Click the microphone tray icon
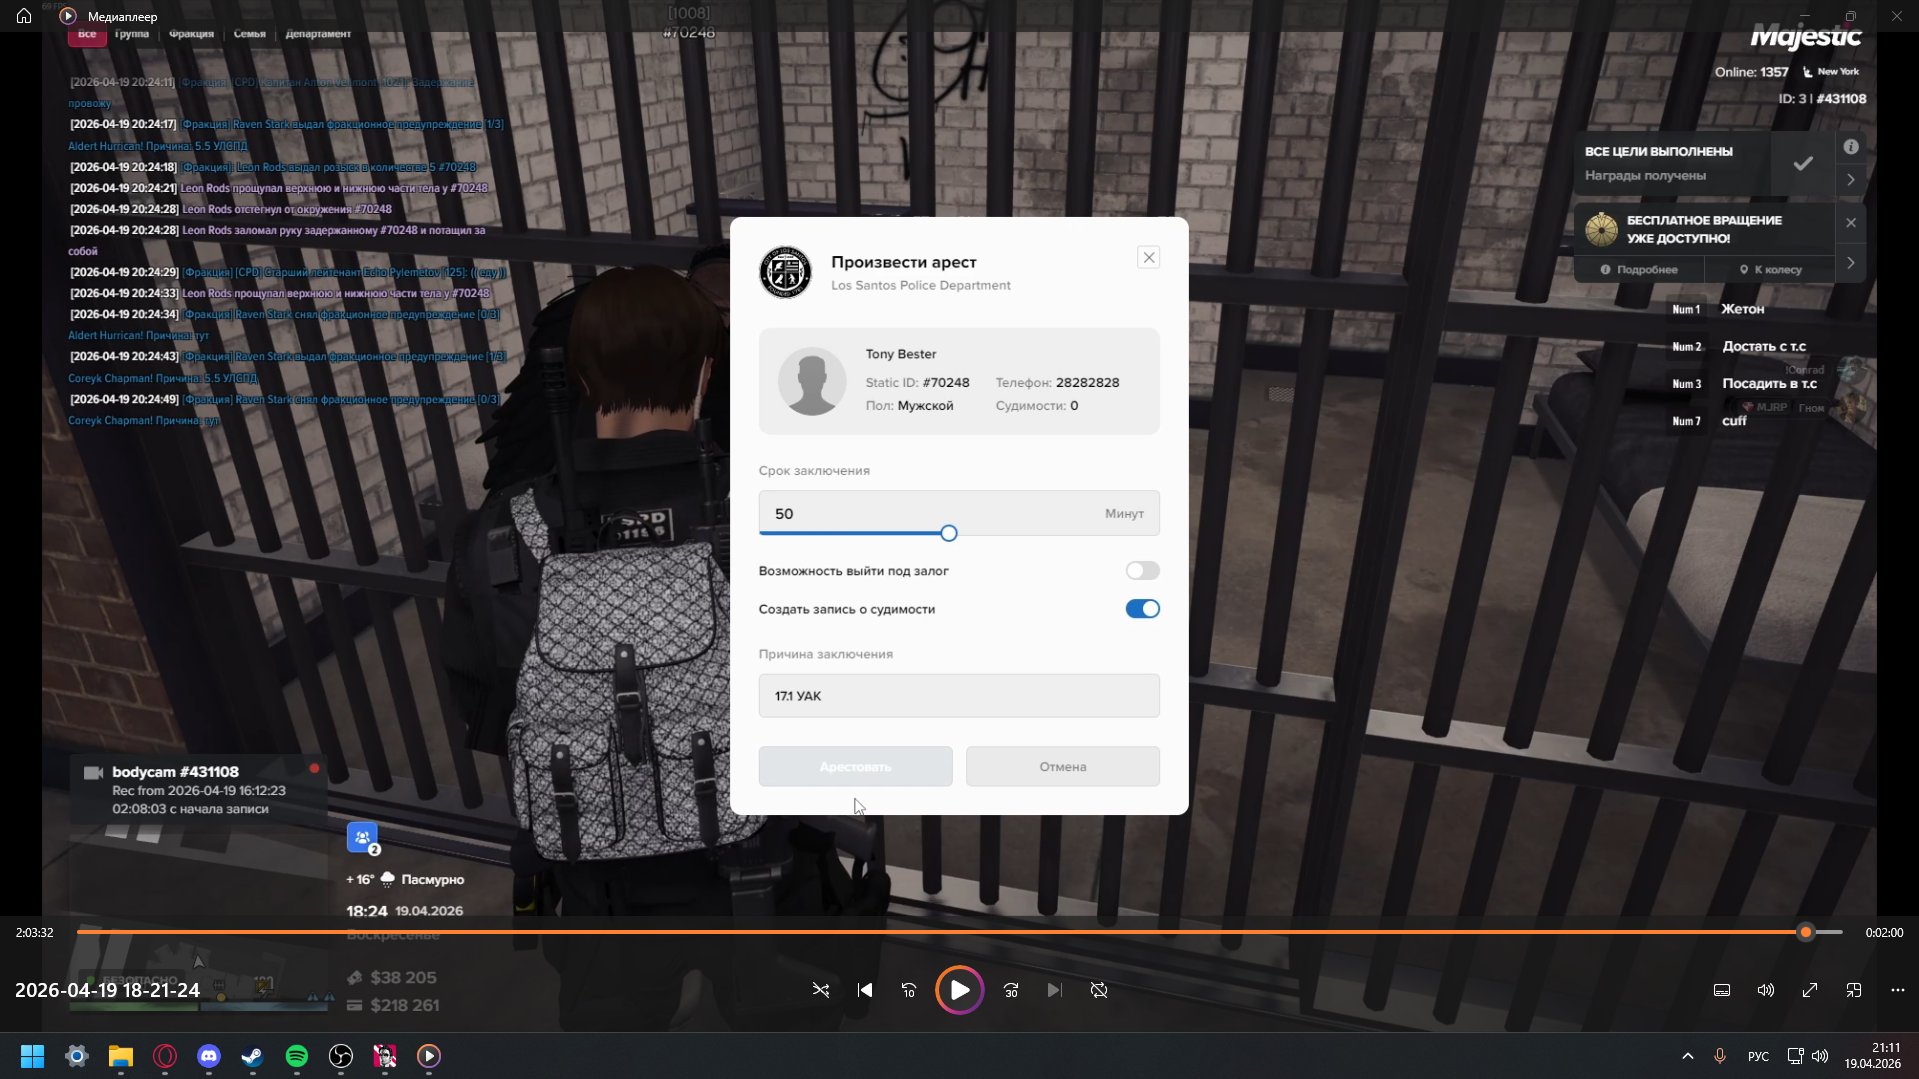Viewport: 1919px width, 1079px height. pyautogui.click(x=1720, y=1056)
